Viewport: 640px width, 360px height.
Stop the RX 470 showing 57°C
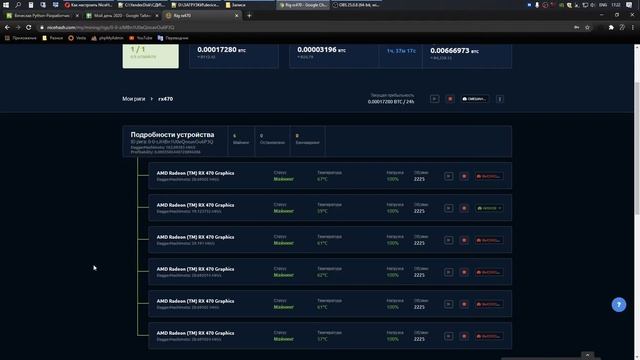pyautogui.click(x=464, y=336)
